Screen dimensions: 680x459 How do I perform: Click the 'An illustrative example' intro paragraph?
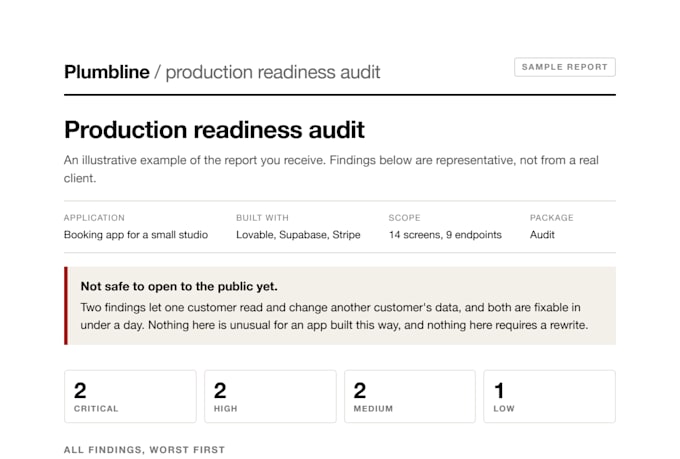click(x=331, y=169)
